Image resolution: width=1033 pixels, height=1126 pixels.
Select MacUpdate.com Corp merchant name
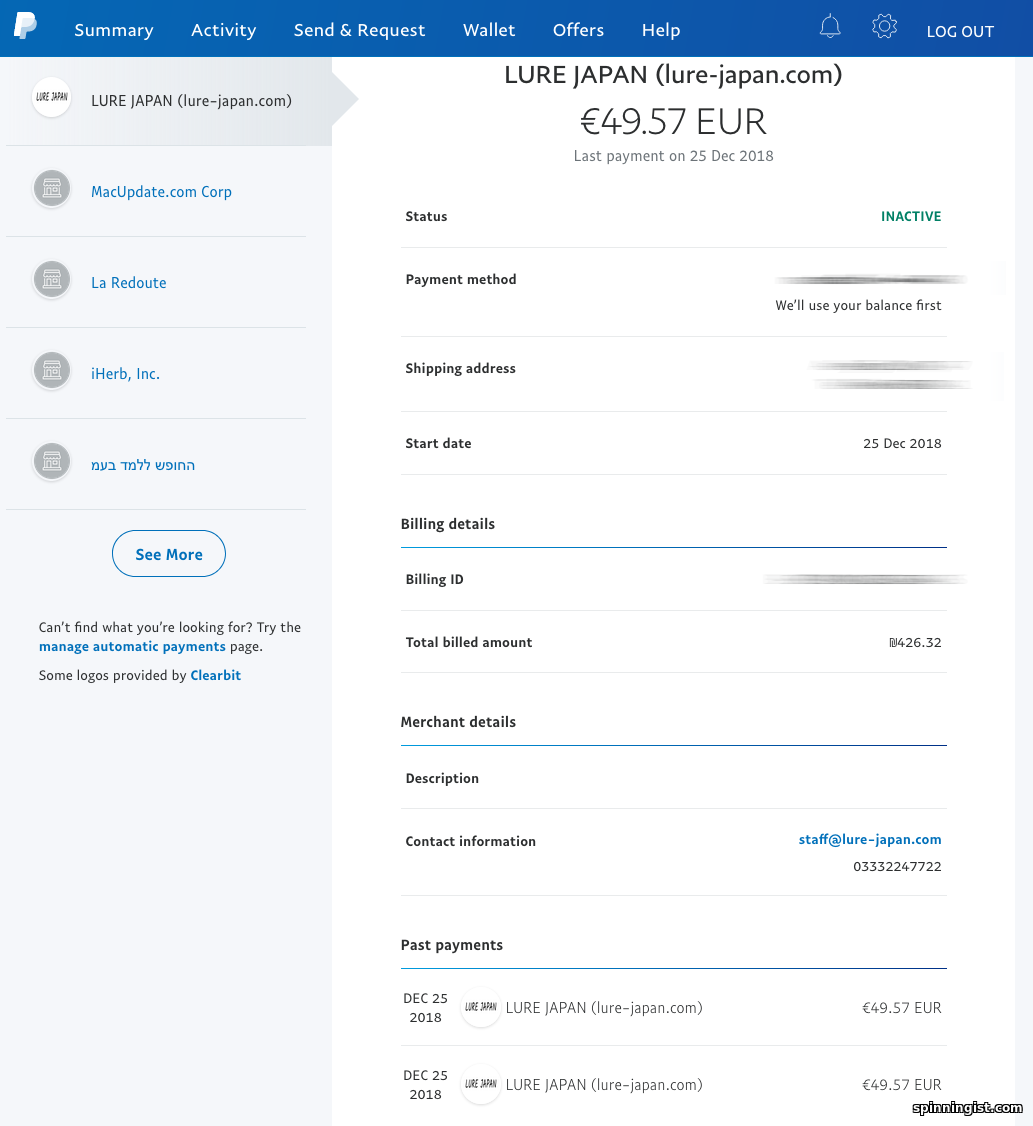point(161,192)
